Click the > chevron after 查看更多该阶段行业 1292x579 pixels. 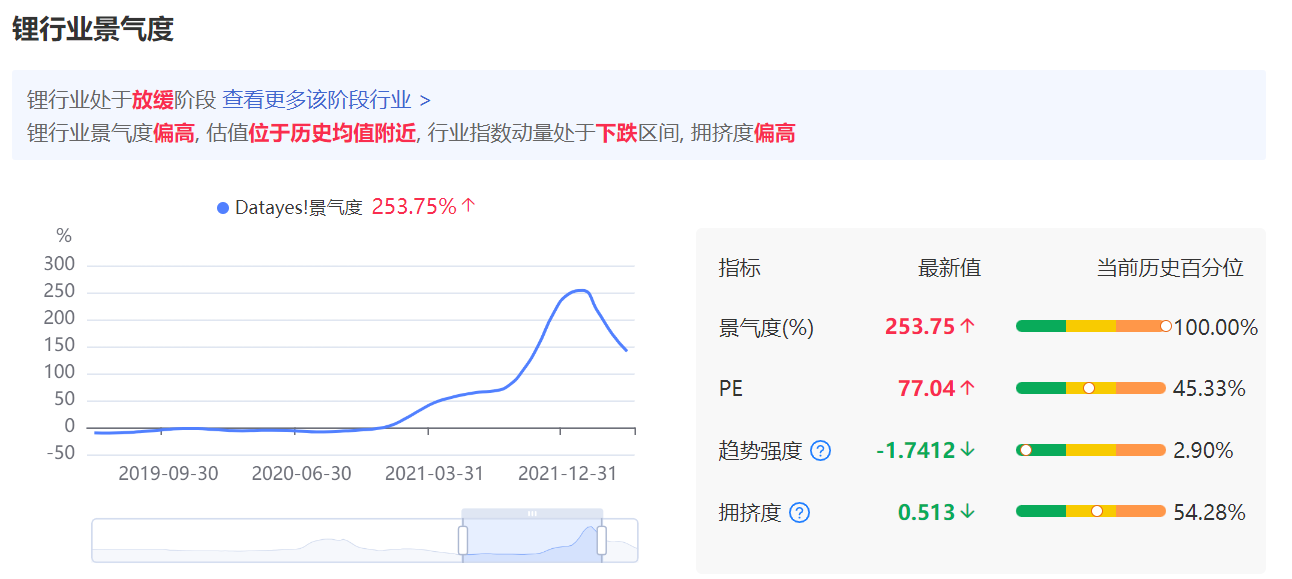pyautogui.click(x=425, y=100)
